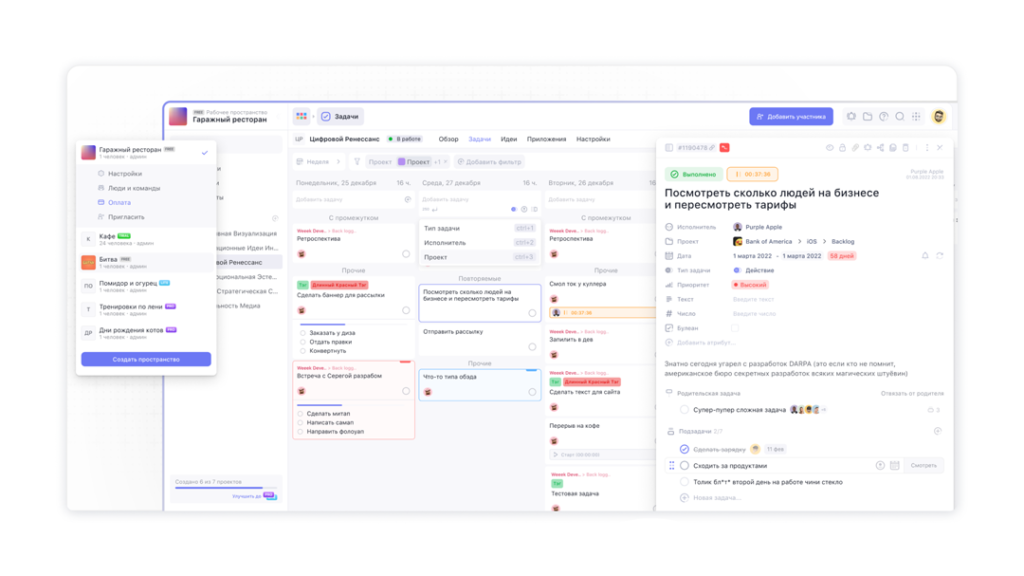Click the lock icon on the task panel
The width and height of the screenshot is (1024, 576).
coord(842,147)
